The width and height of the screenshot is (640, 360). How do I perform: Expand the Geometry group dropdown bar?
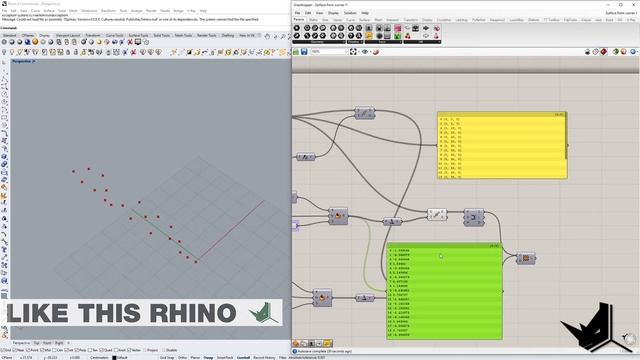coord(318,42)
